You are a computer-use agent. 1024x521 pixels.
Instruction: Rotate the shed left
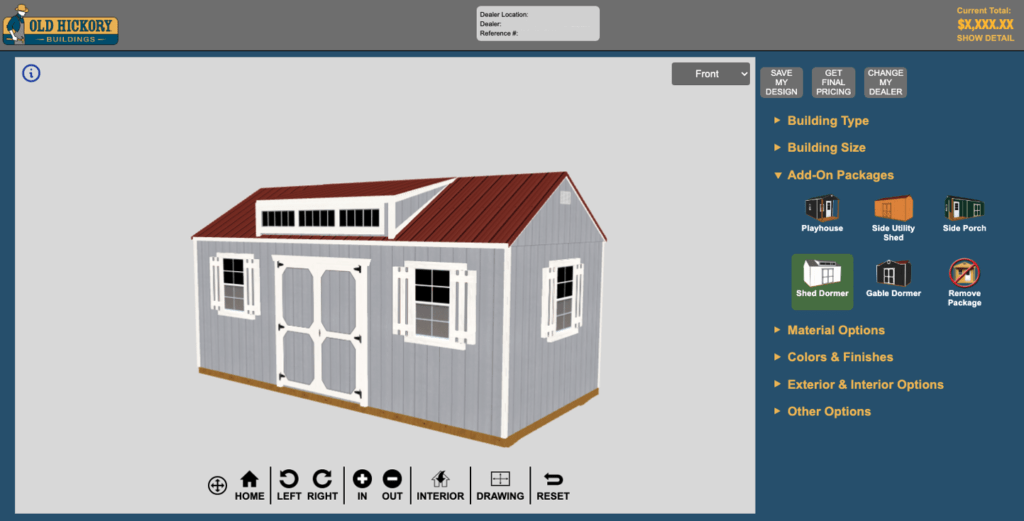pyautogui.click(x=289, y=485)
